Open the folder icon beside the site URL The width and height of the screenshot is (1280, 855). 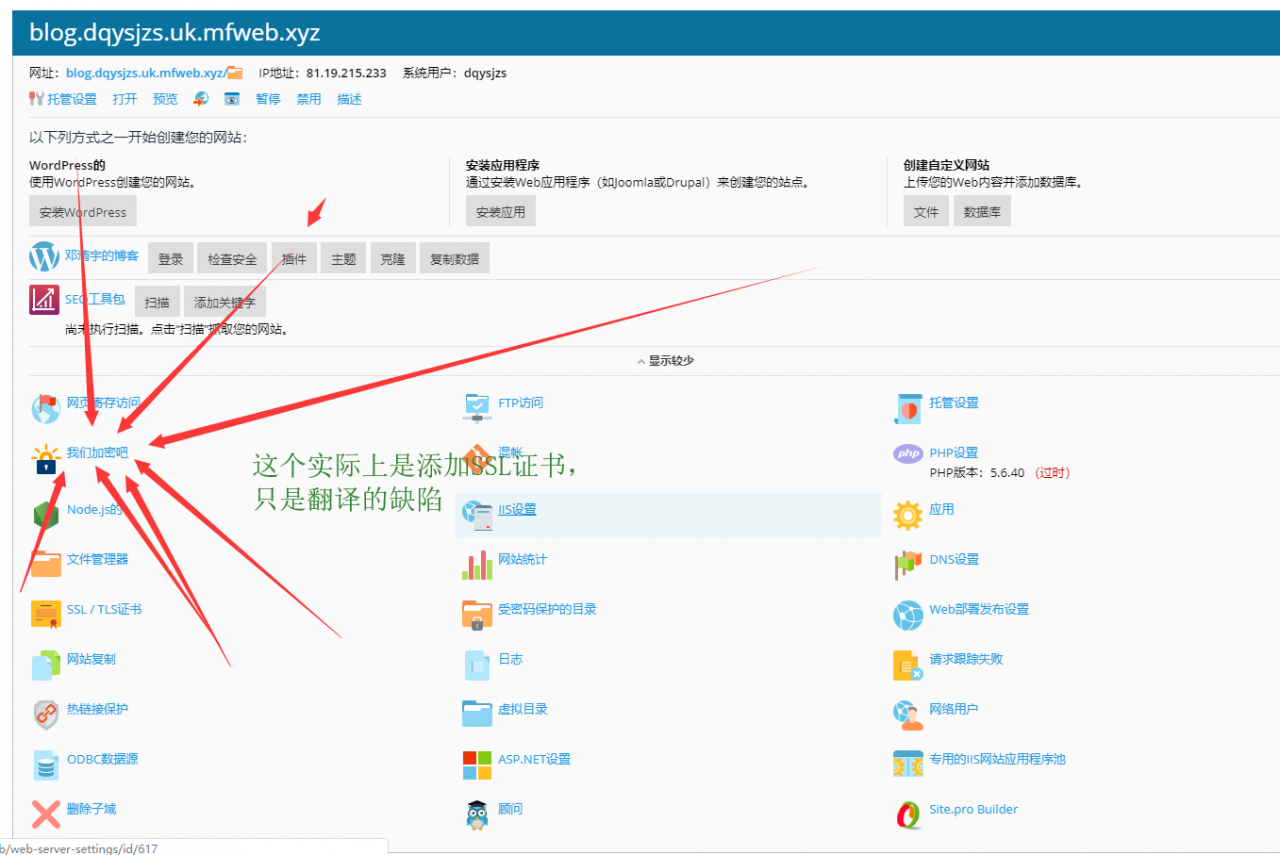click(235, 73)
